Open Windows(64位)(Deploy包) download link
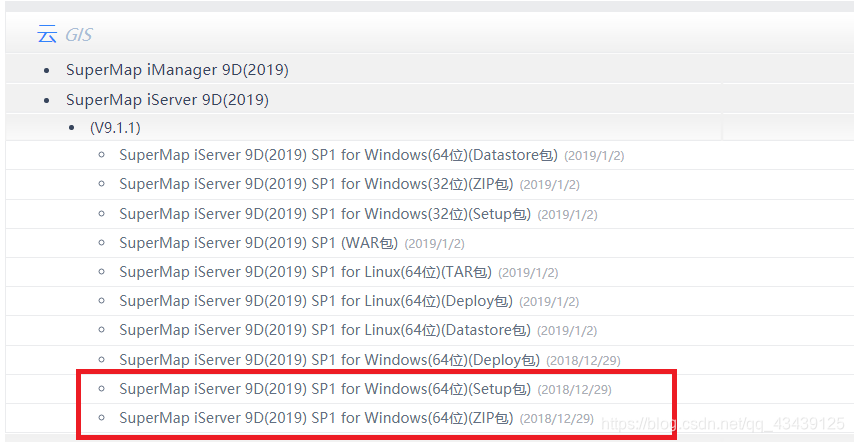854x442 pixels. (x=330, y=360)
